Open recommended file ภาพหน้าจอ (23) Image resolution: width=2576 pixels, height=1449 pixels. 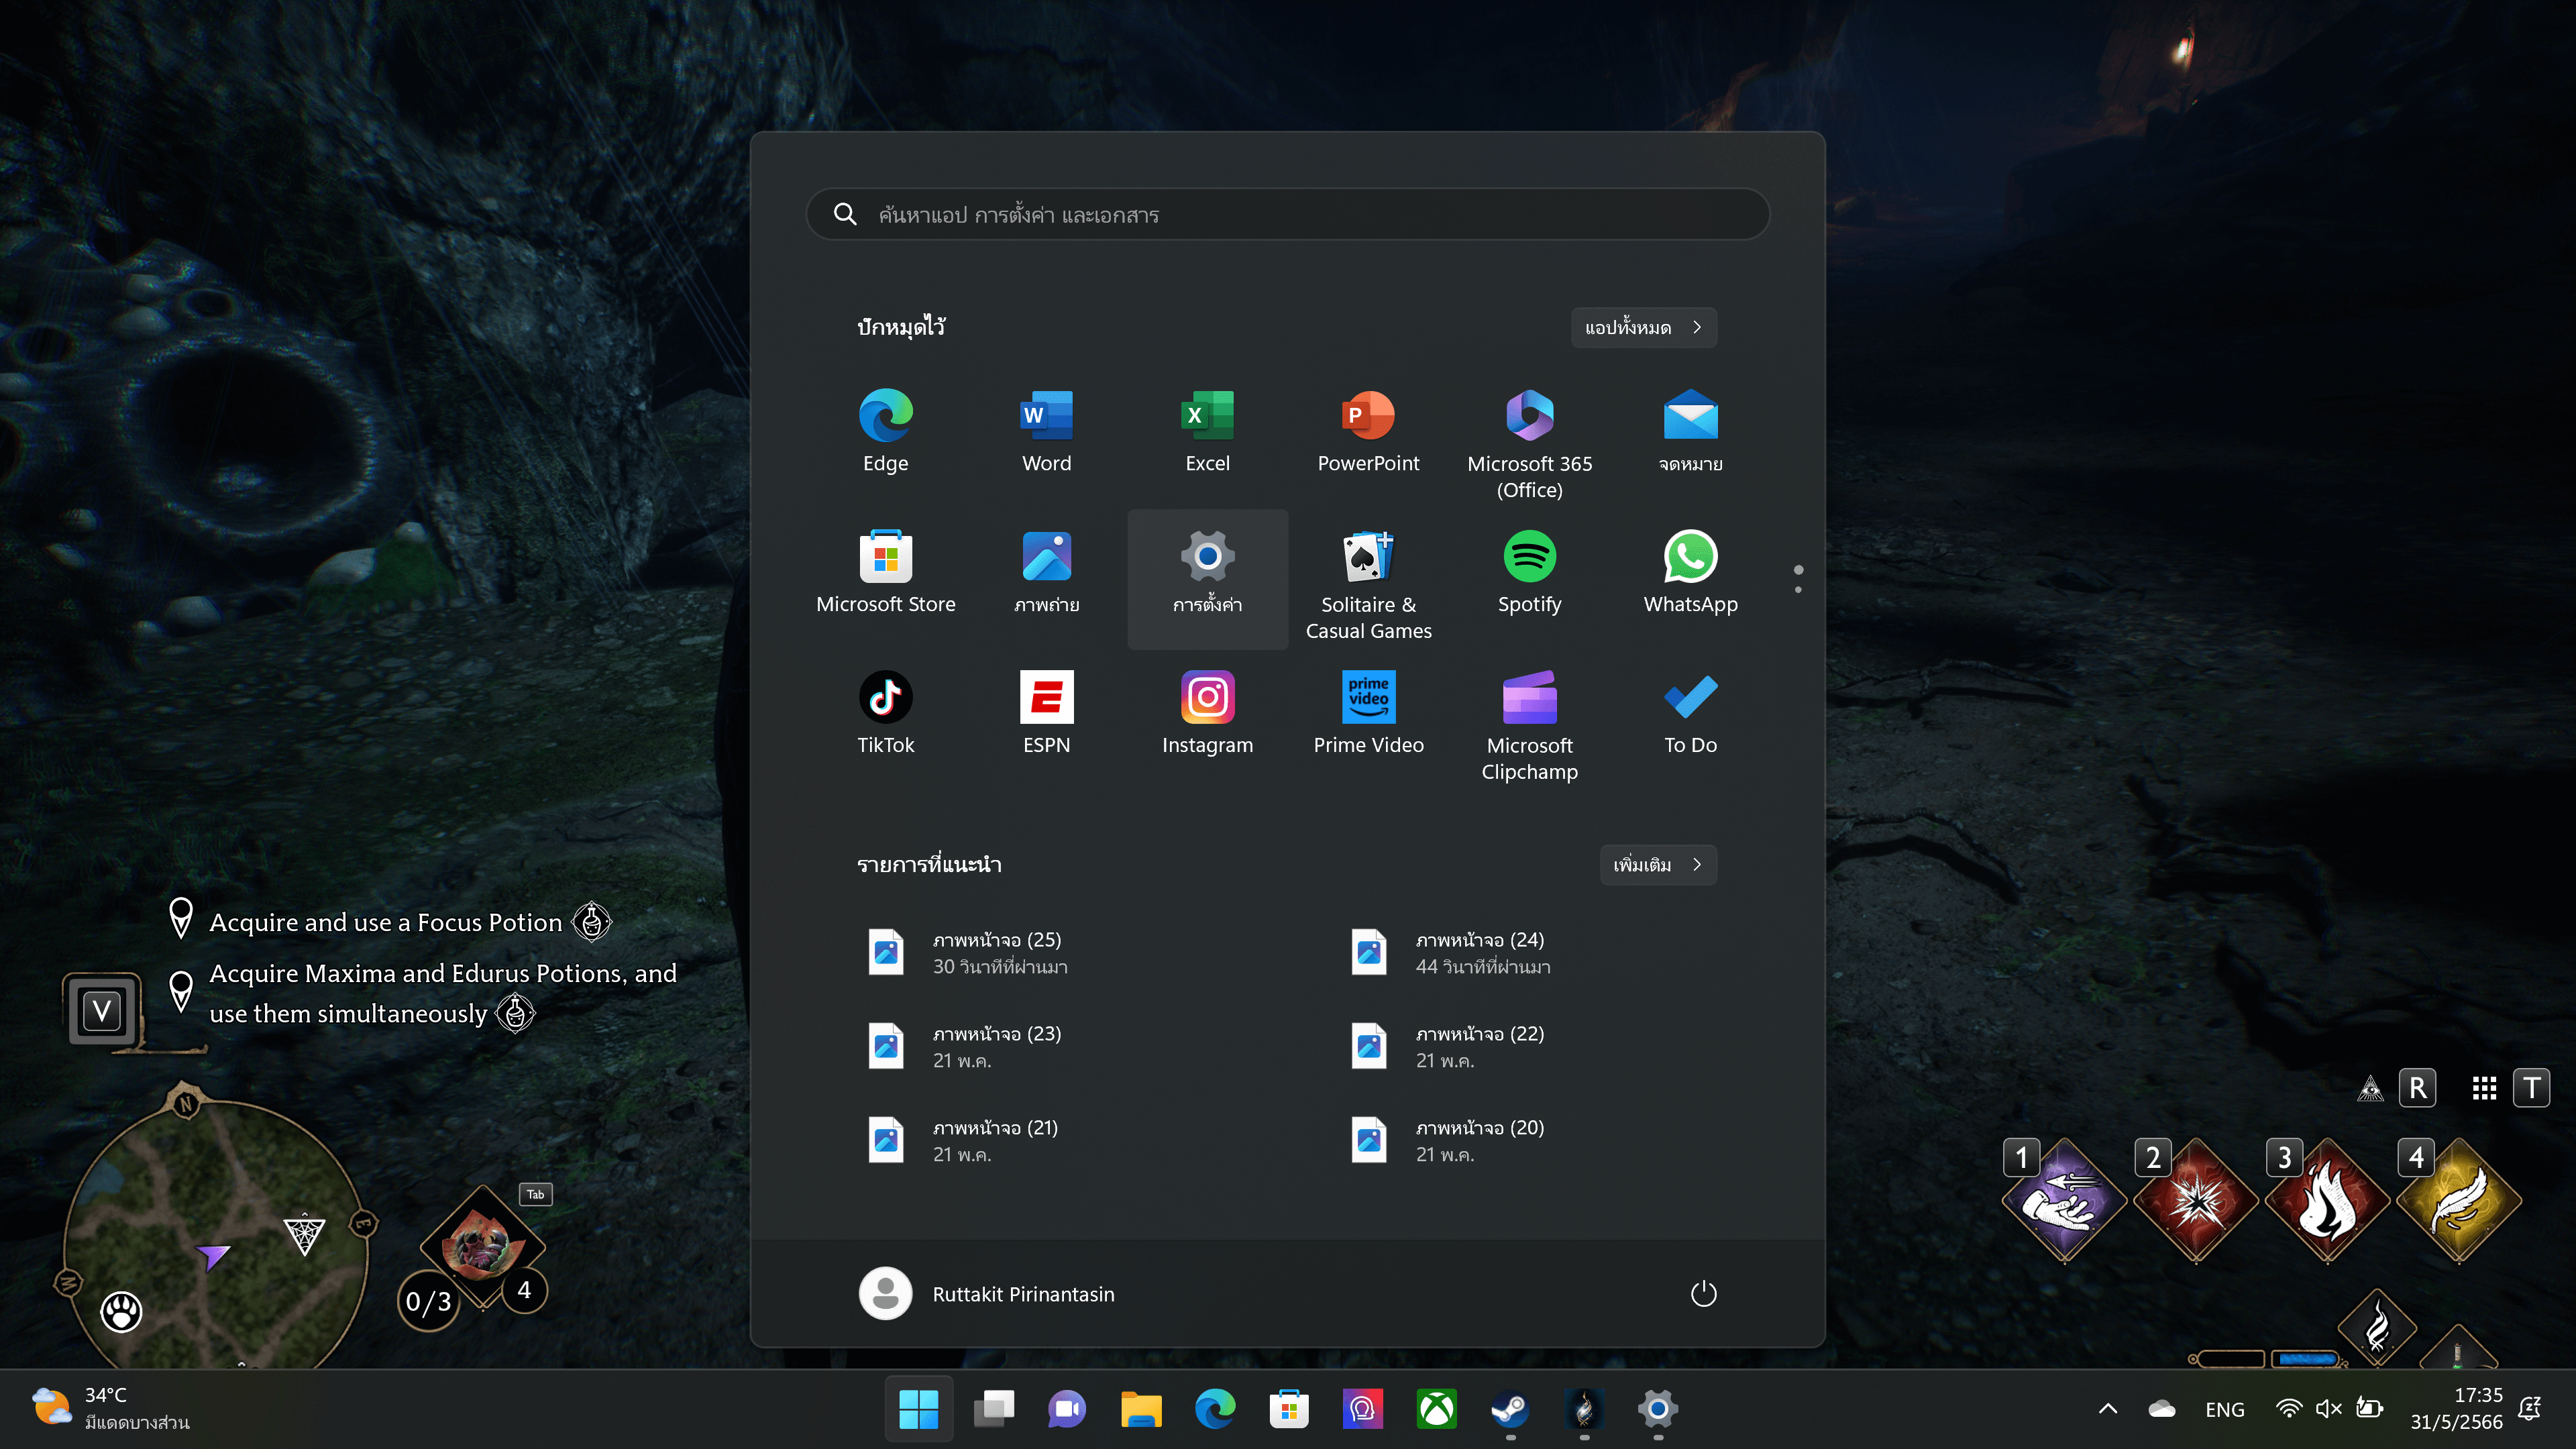coord(1046,1047)
